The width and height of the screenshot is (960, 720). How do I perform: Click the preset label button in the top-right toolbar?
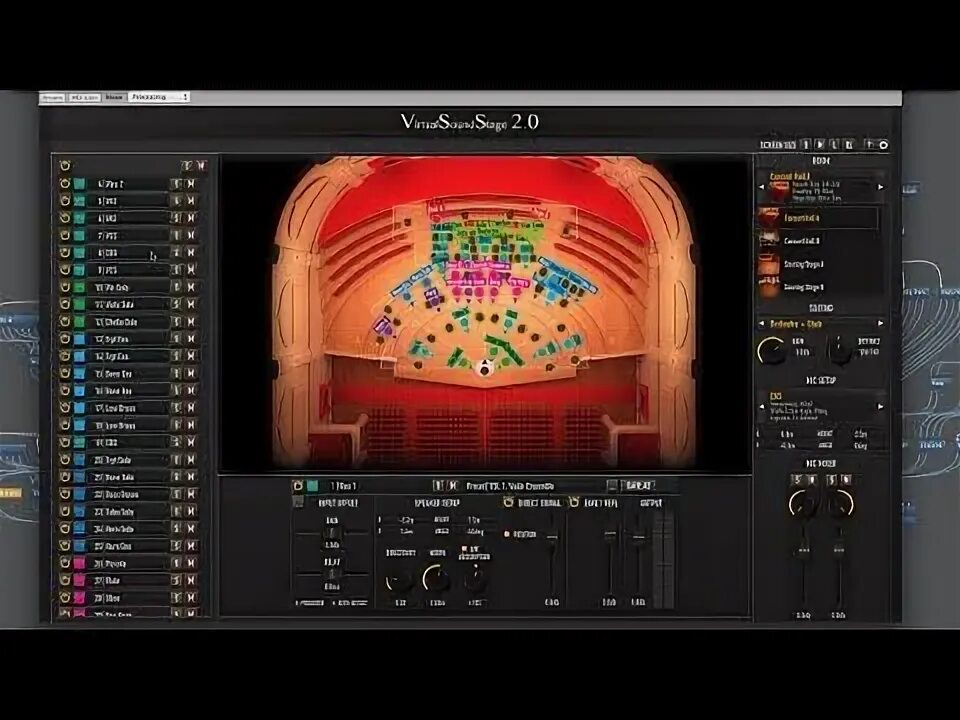point(778,144)
